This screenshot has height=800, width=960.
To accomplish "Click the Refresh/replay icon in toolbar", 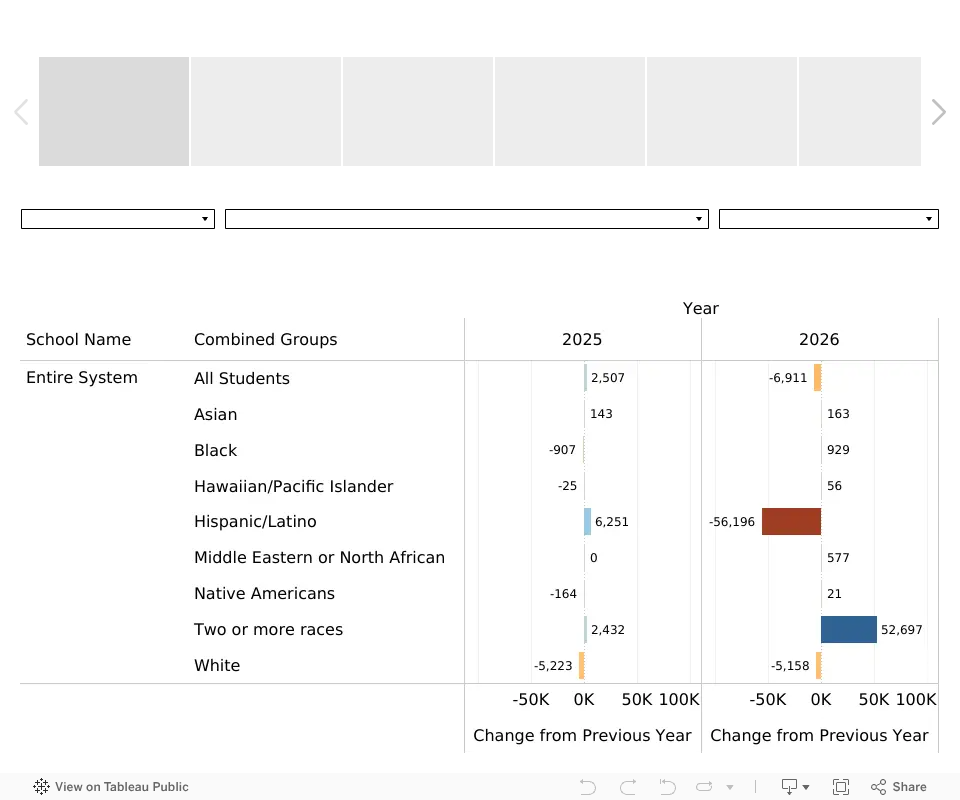I will pos(705,787).
